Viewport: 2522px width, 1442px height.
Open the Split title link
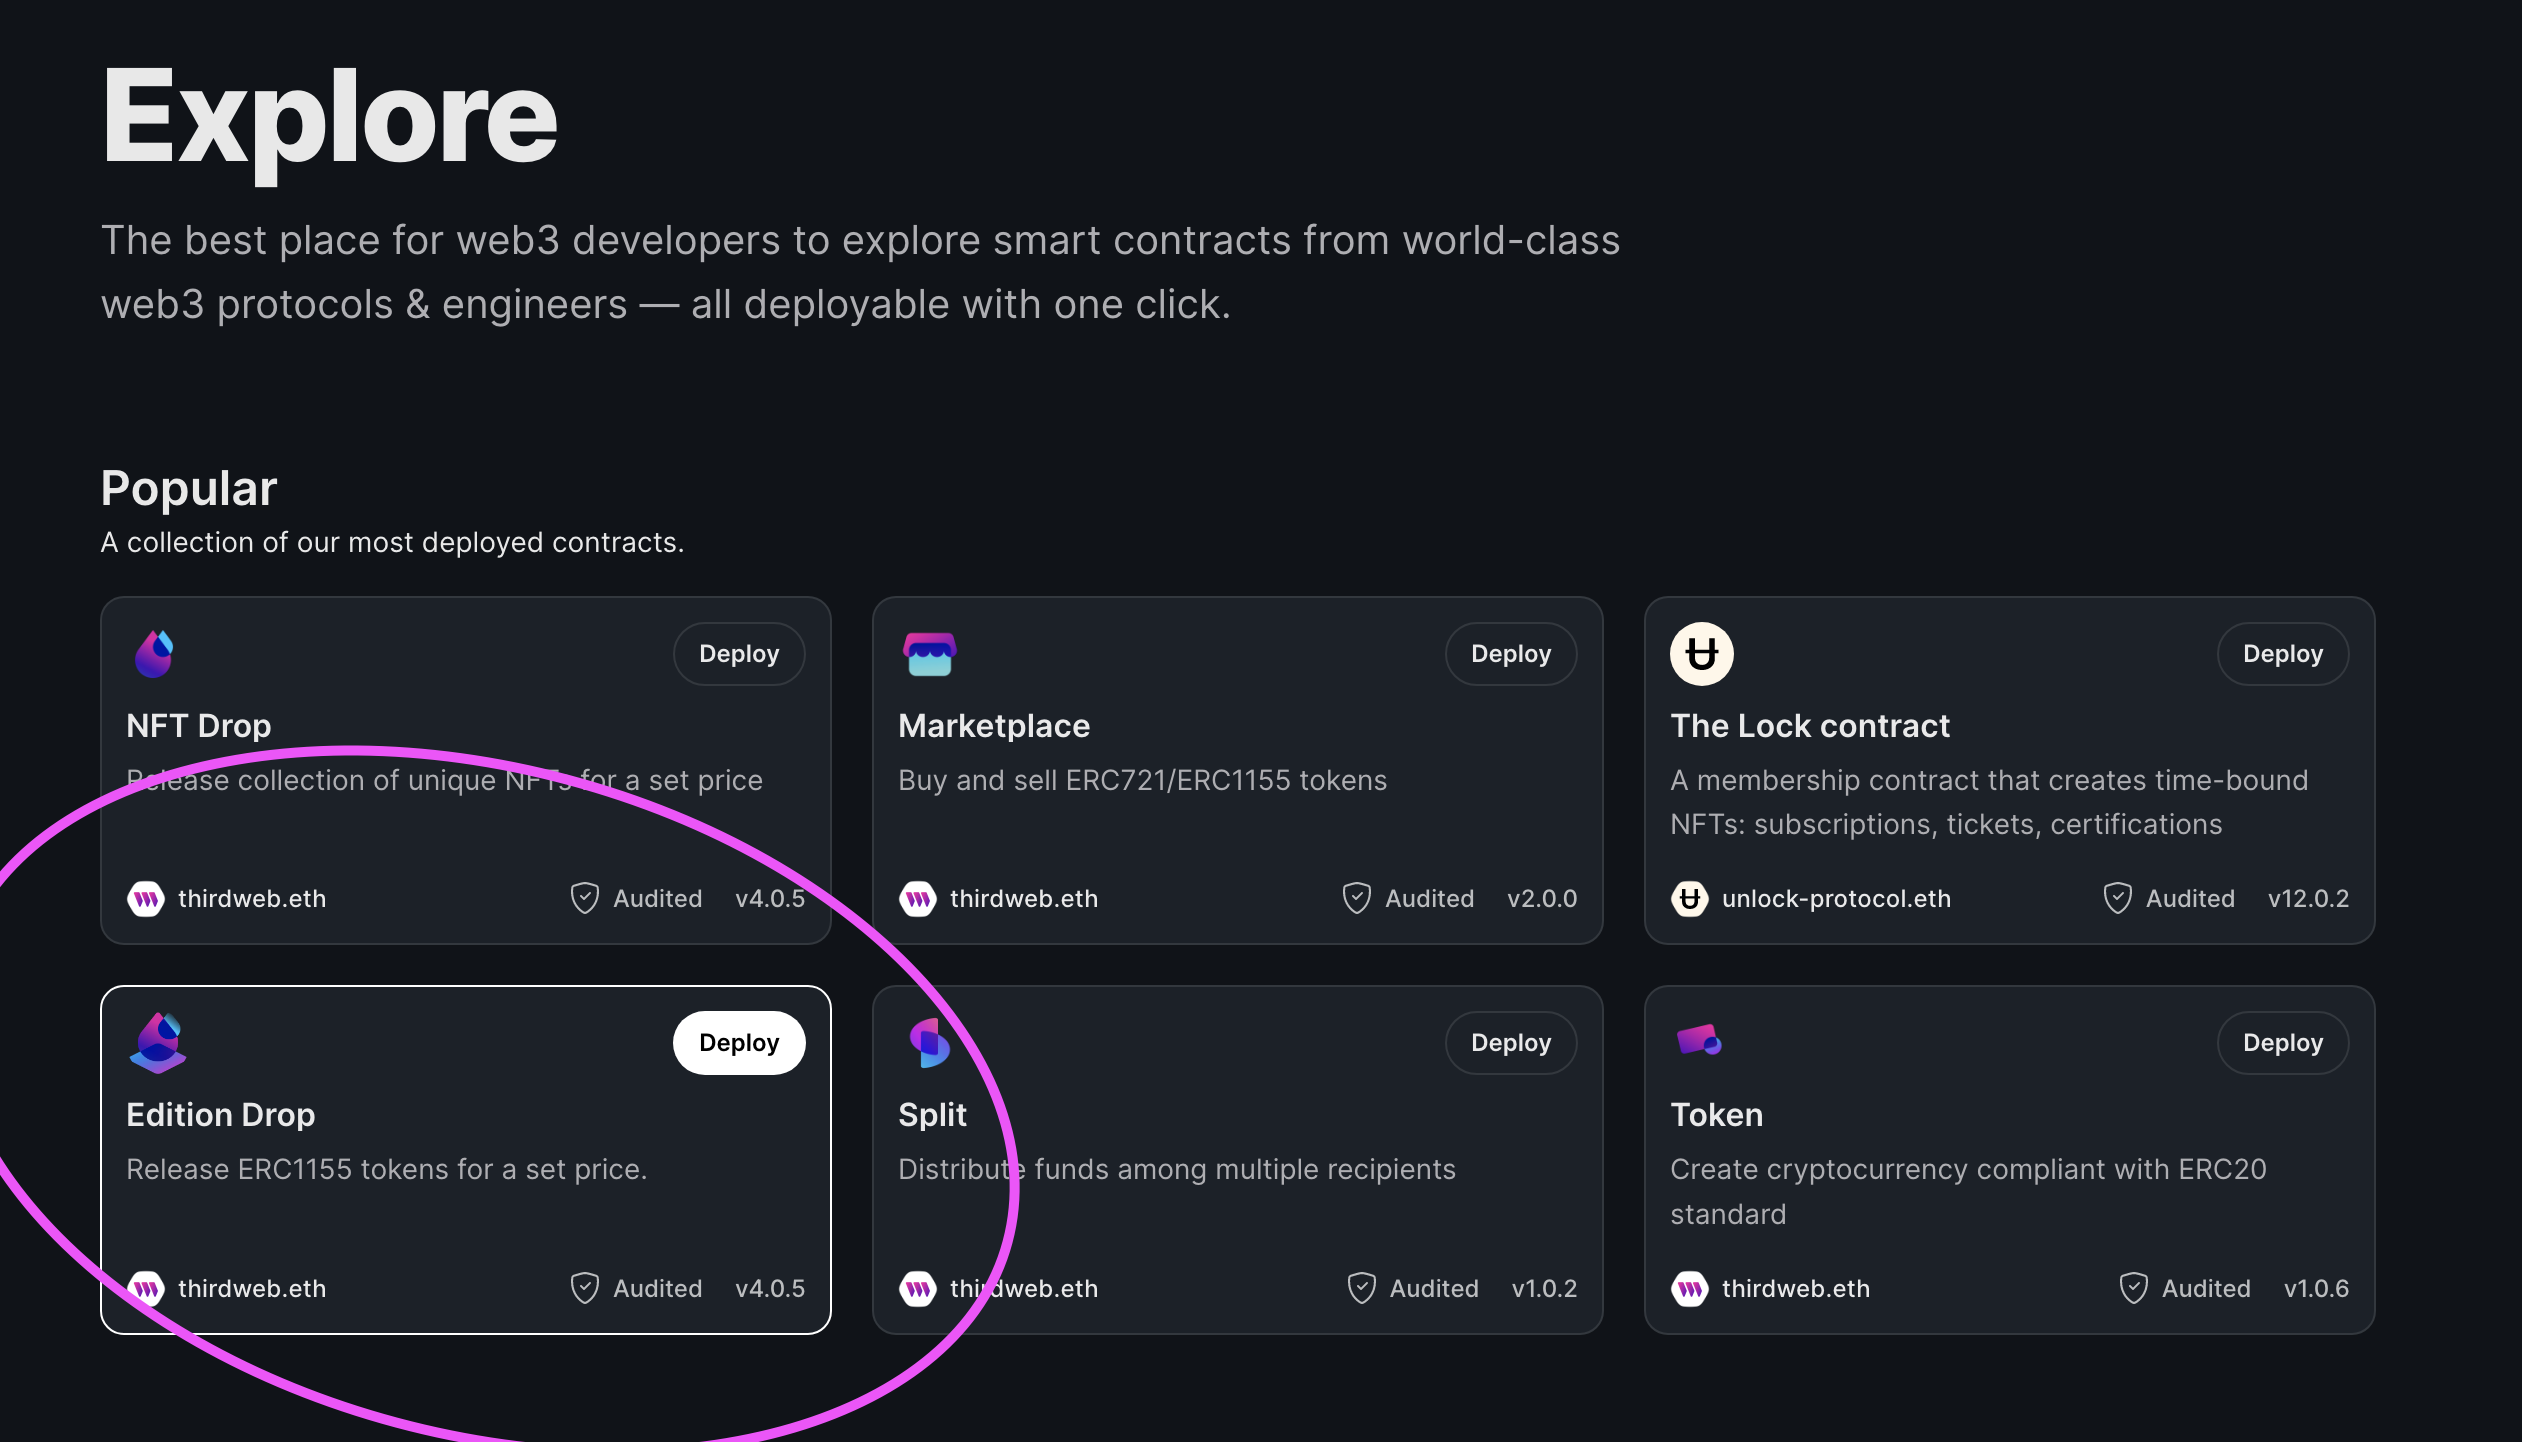[933, 1115]
